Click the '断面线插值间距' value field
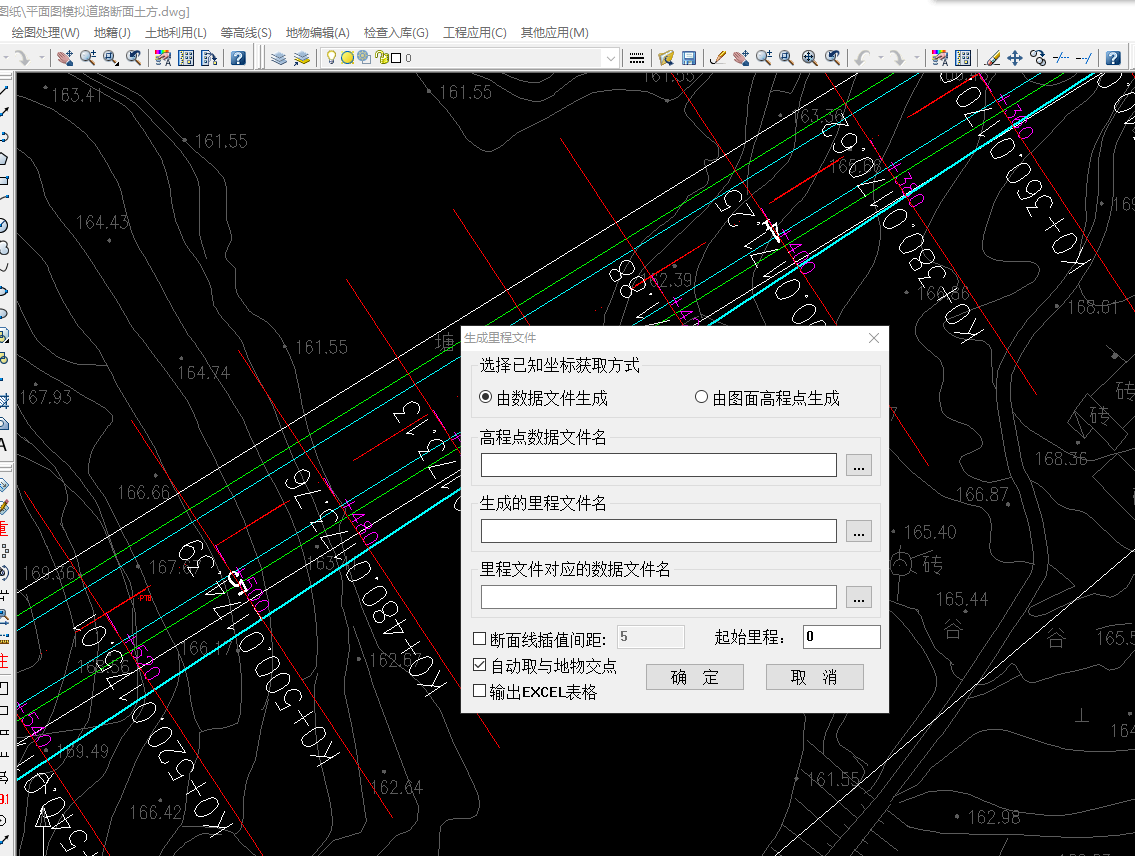The height and width of the screenshot is (856, 1135). (651, 637)
